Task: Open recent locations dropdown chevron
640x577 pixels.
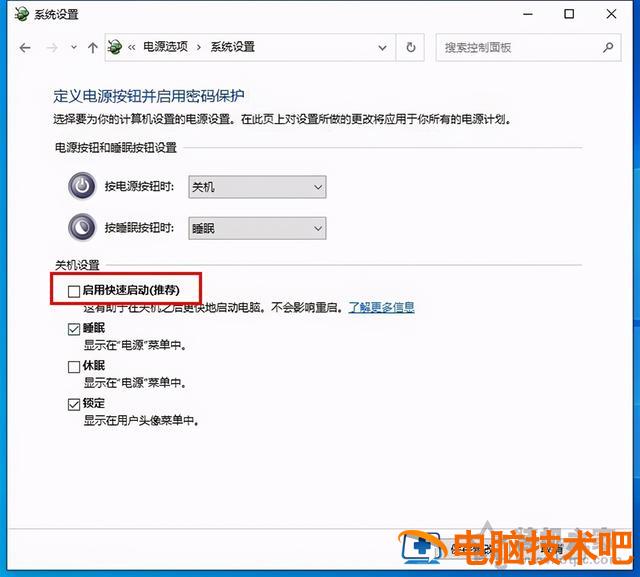Action: (73, 47)
